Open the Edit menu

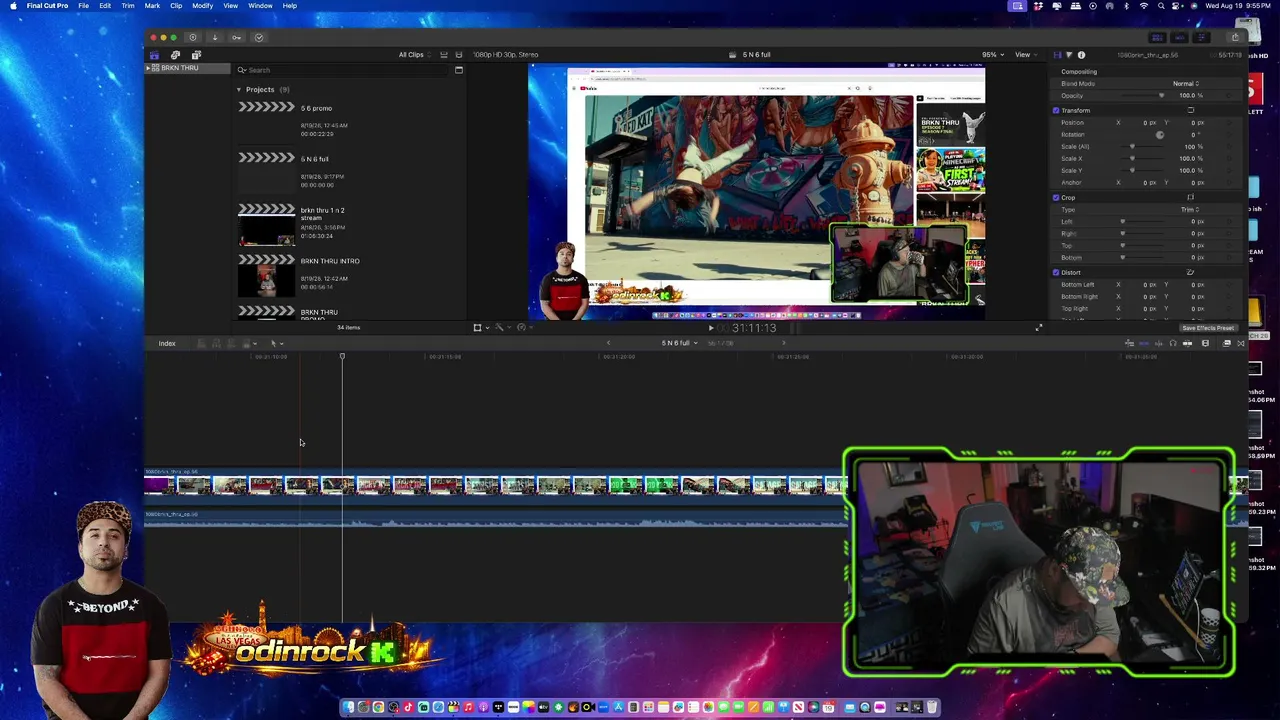click(105, 6)
